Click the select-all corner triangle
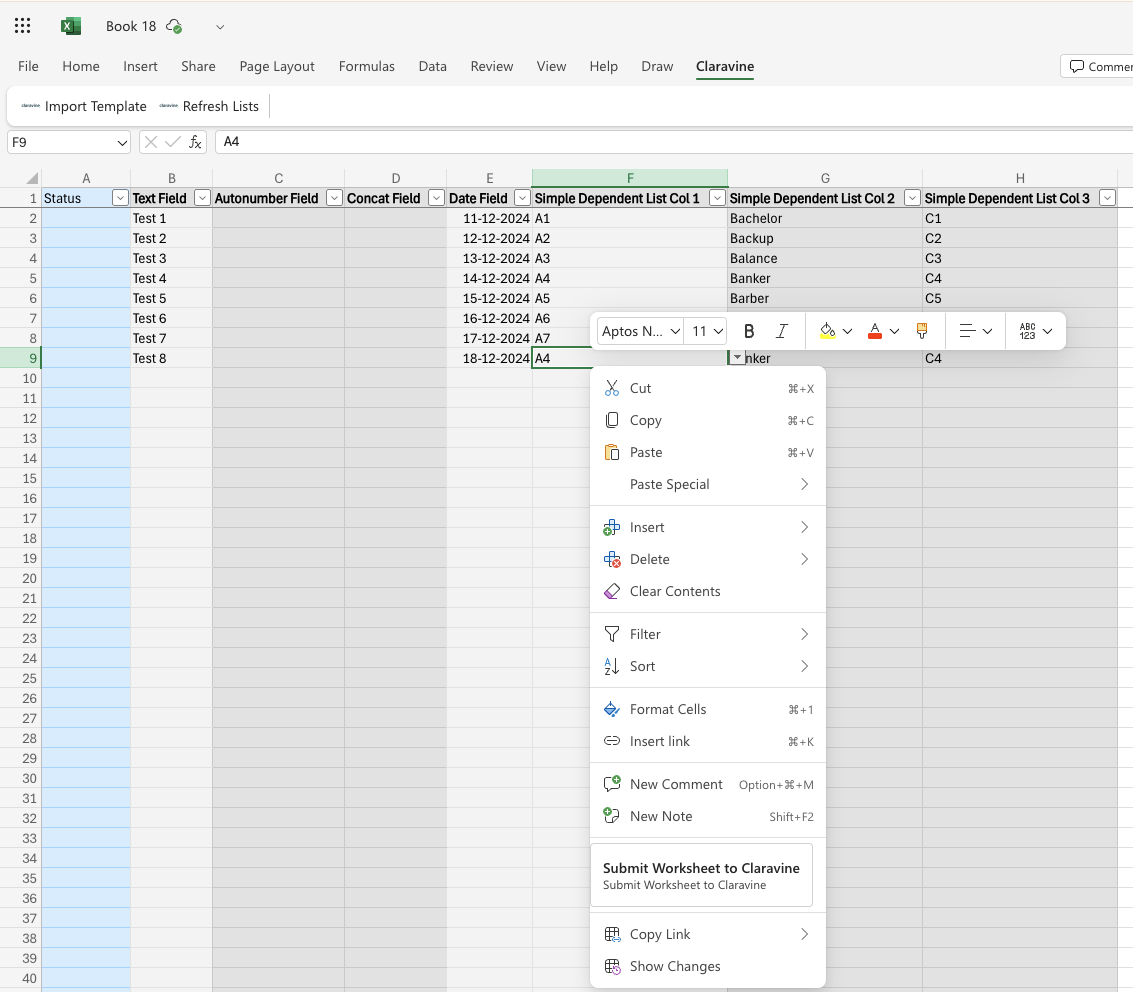The image size is (1133, 992). [32, 178]
